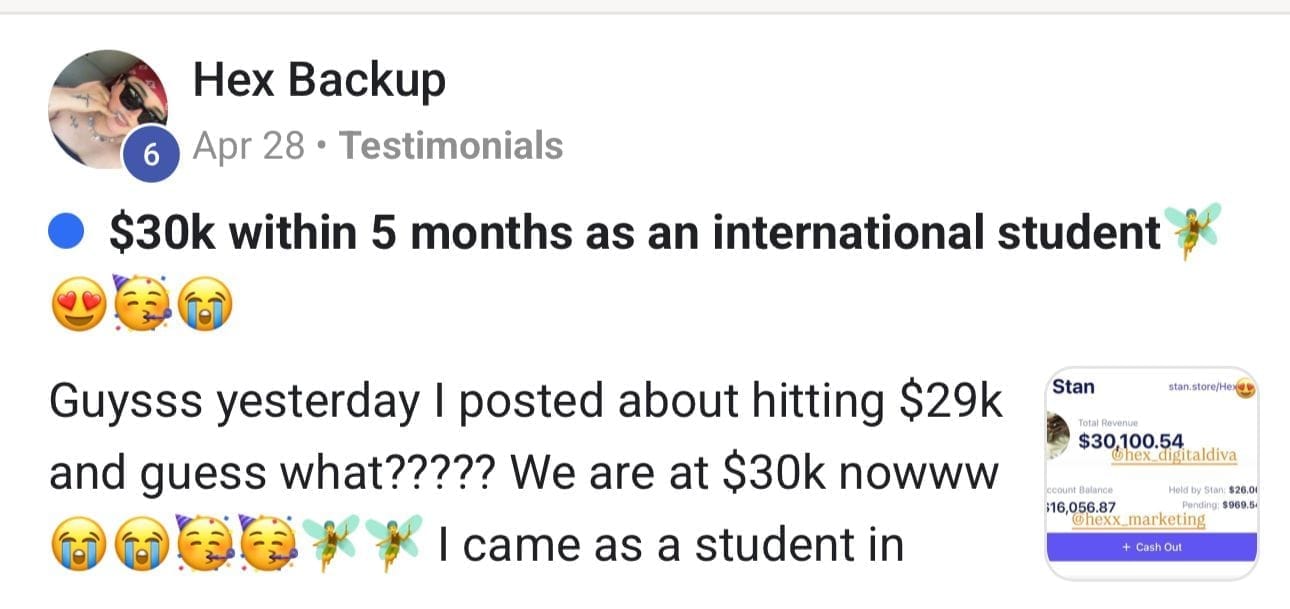
Task: Click the @hex_digitaldiva handle
Action: (1175, 456)
